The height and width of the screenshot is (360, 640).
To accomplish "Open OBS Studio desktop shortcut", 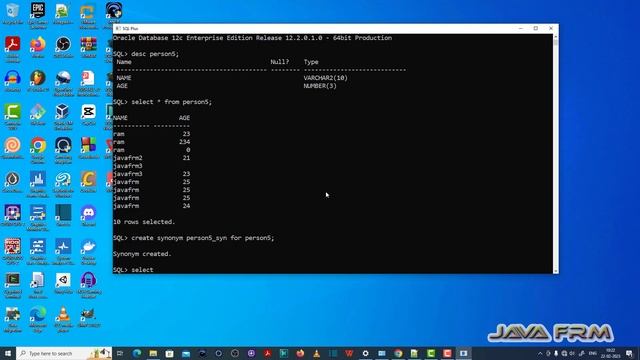I will (x=63, y=47).
